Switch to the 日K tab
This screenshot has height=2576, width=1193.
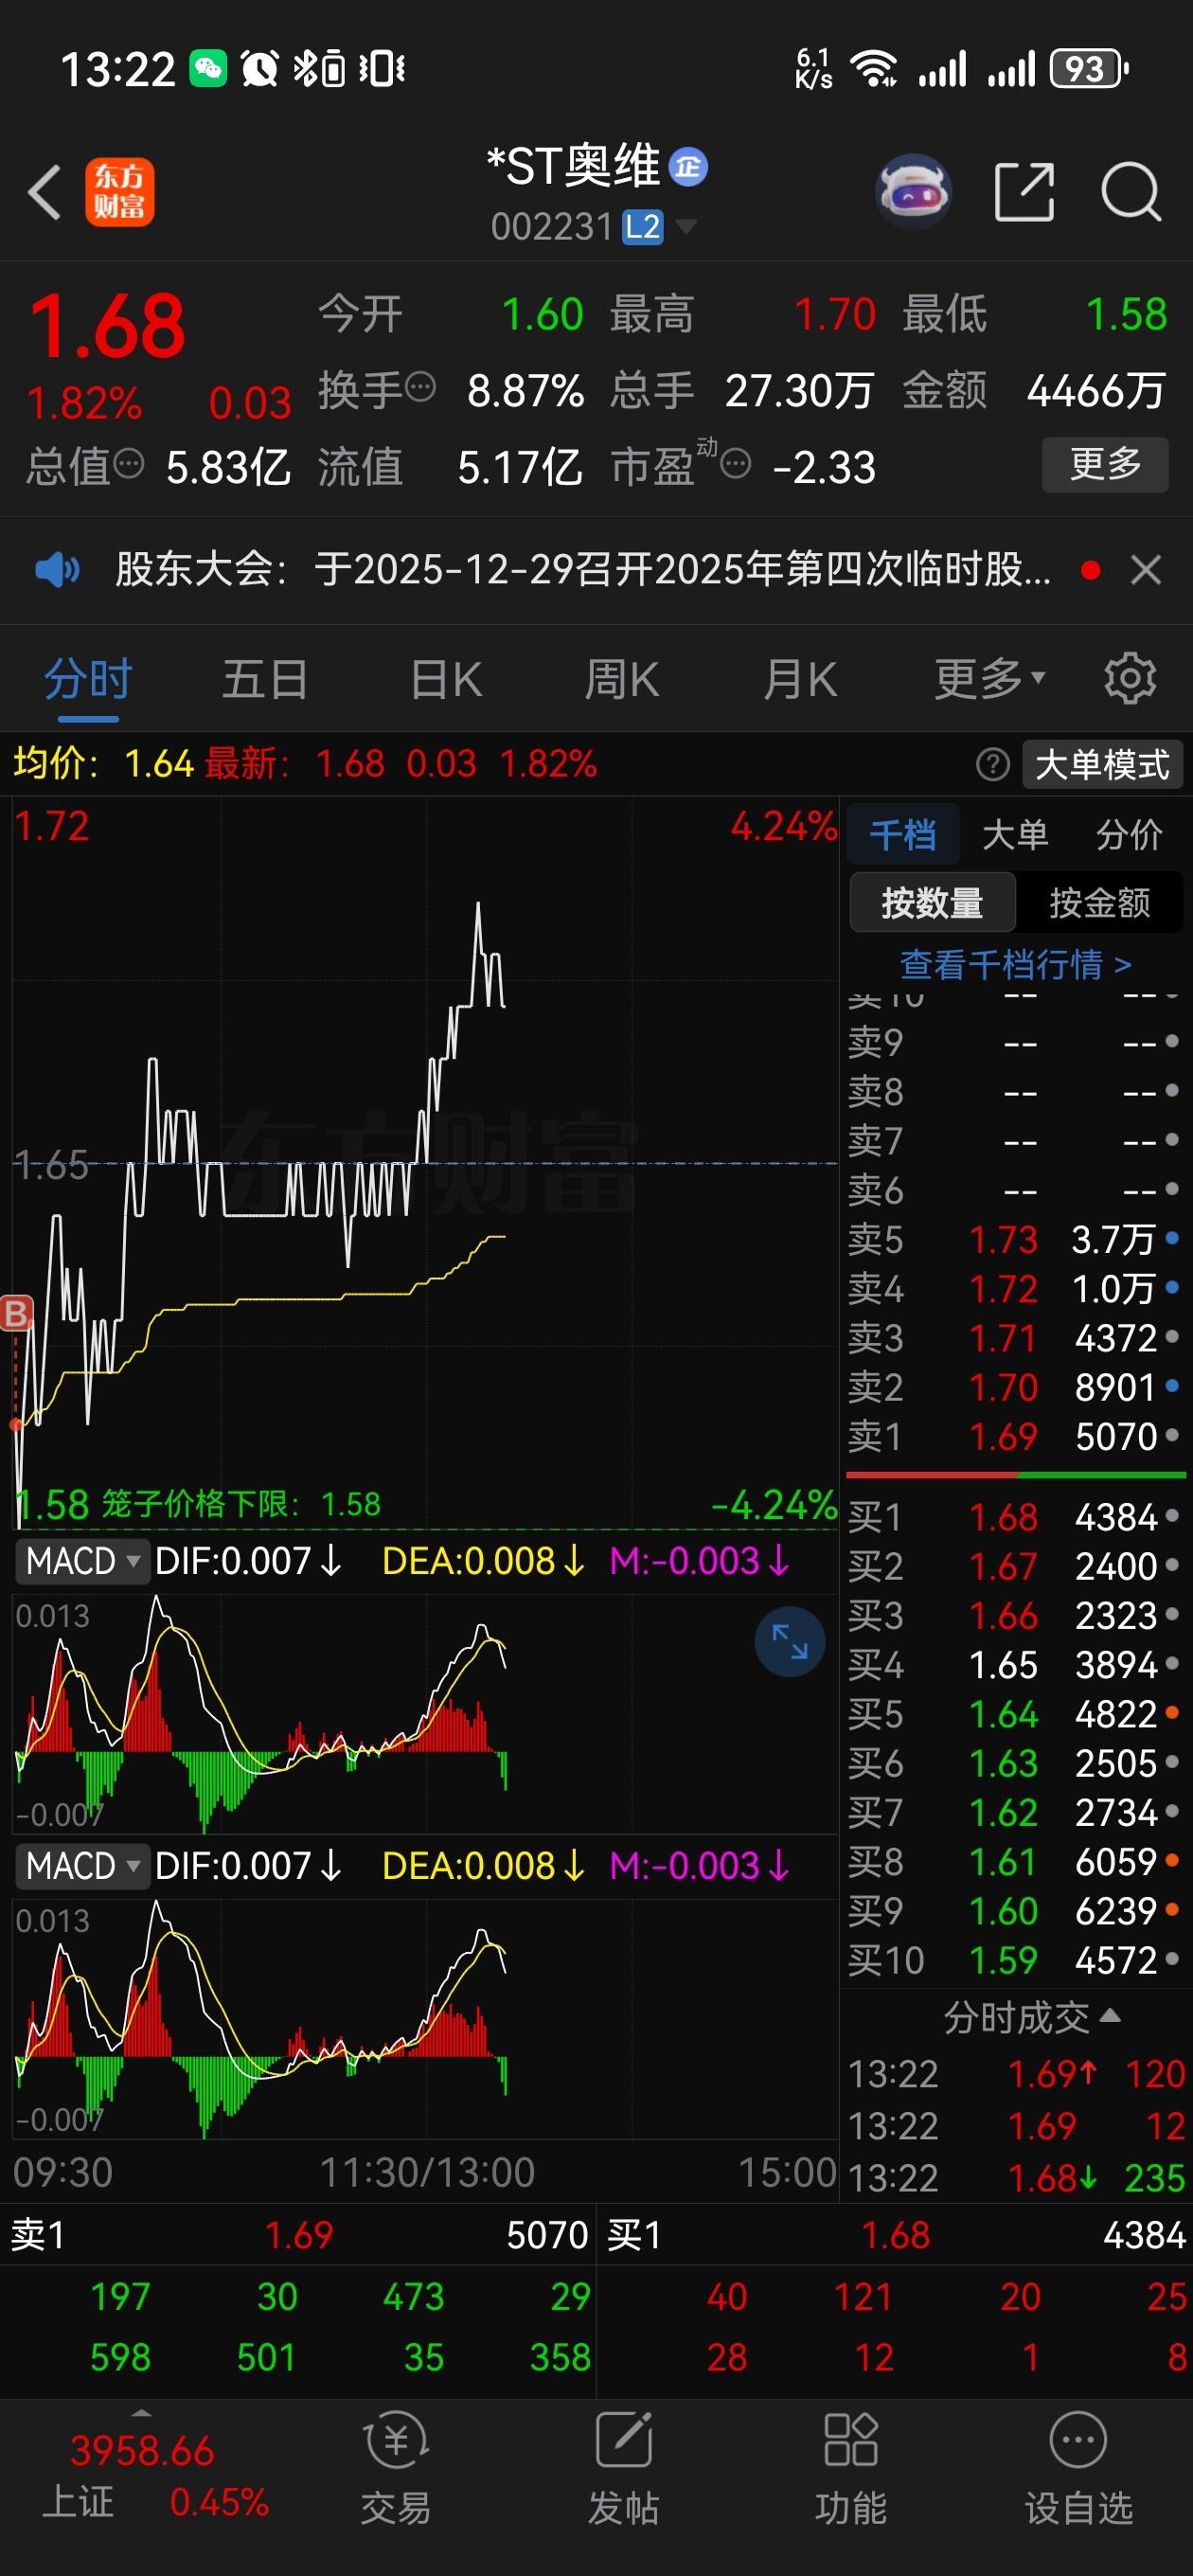(446, 679)
